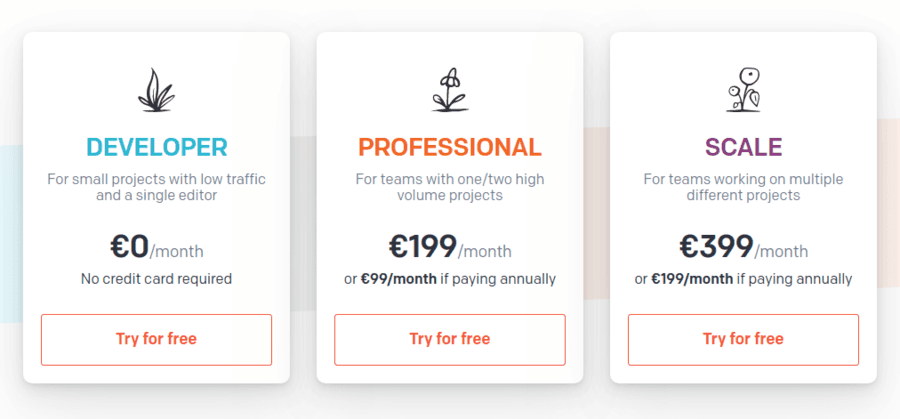Viewport: 900px width, 419px height.
Task: Click Professional description about high volume projects
Action: (450, 187)
